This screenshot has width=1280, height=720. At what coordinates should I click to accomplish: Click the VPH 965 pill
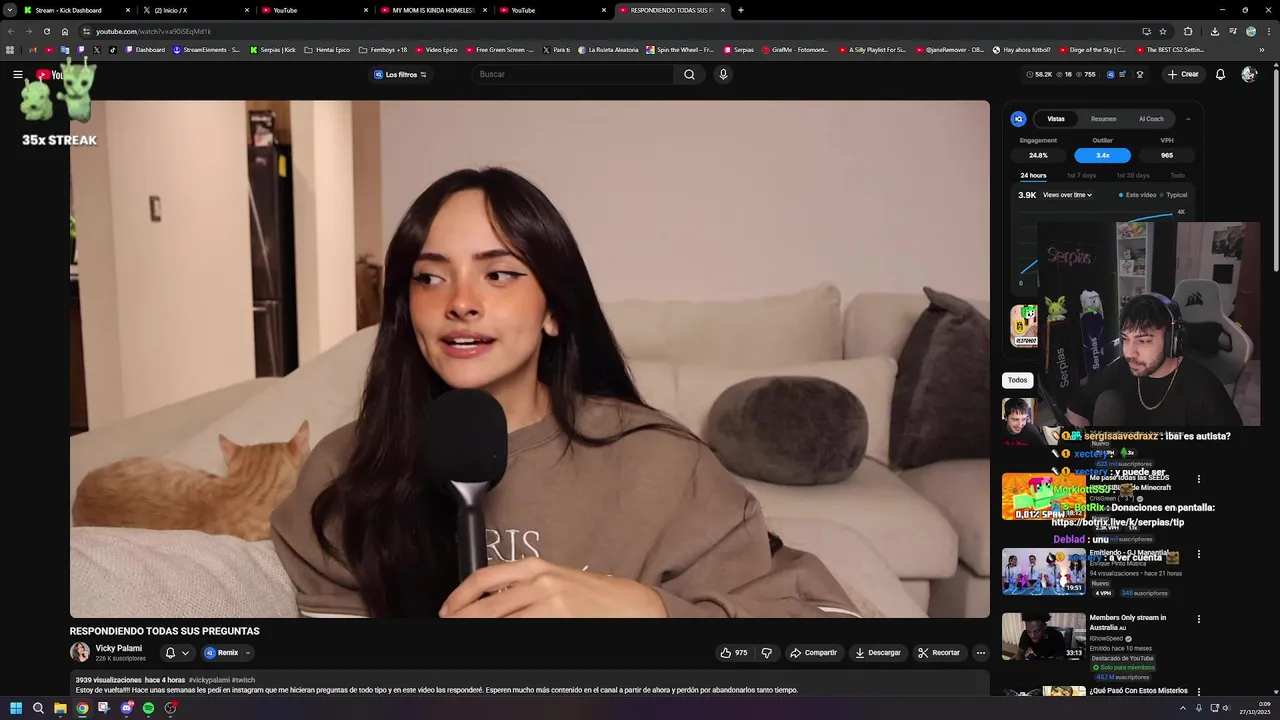click(x=1166, y=155)
